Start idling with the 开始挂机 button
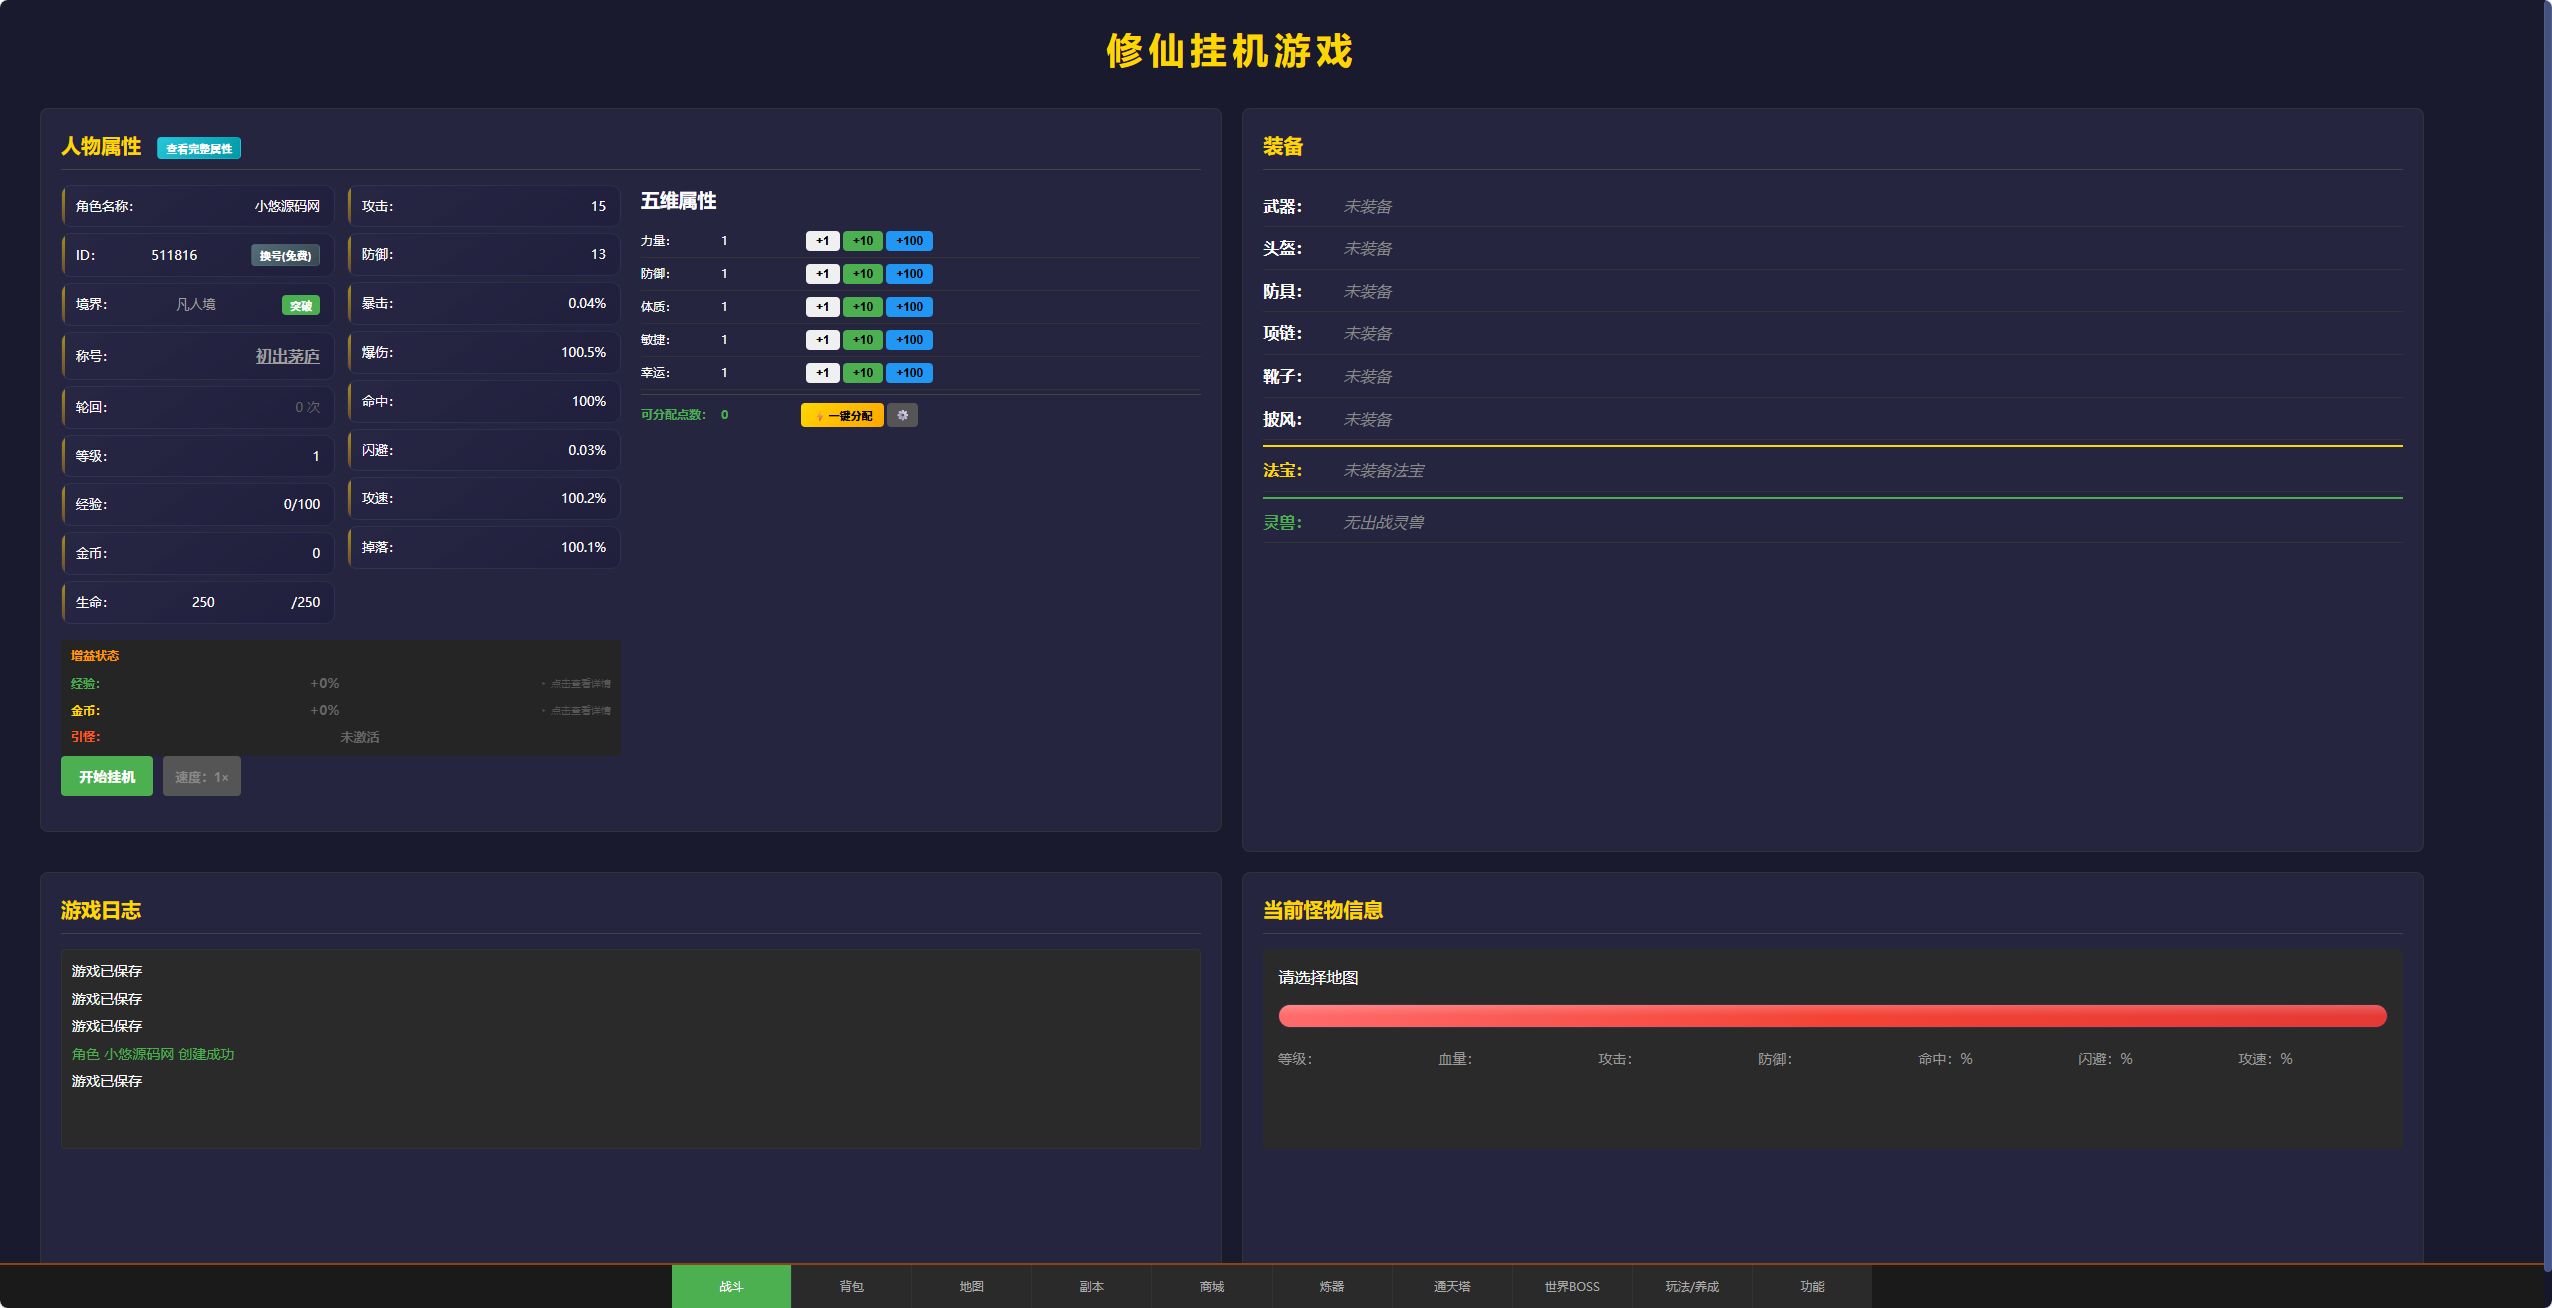 tap(107, 776)
